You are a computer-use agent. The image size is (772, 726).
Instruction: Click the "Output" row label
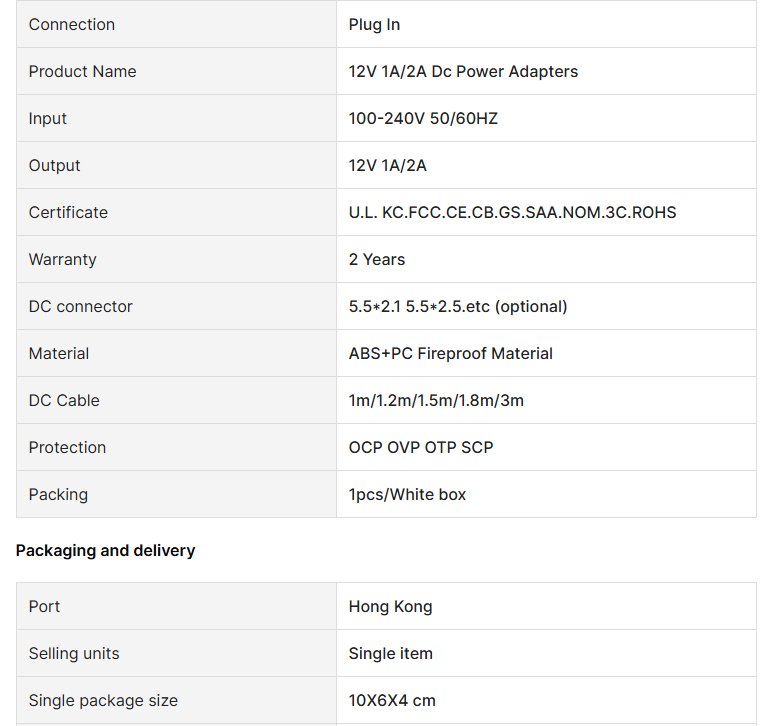pos(55,165)
